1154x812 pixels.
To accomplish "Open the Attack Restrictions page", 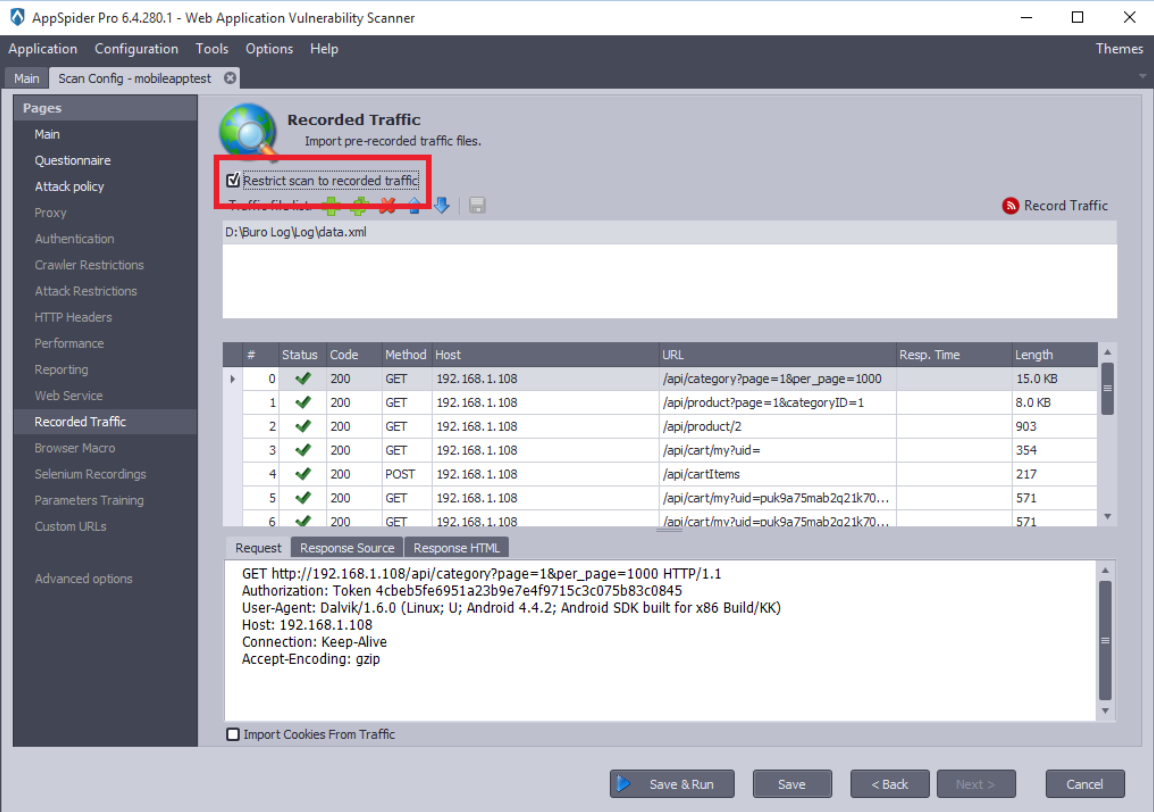I will click(x=86, y=291).
